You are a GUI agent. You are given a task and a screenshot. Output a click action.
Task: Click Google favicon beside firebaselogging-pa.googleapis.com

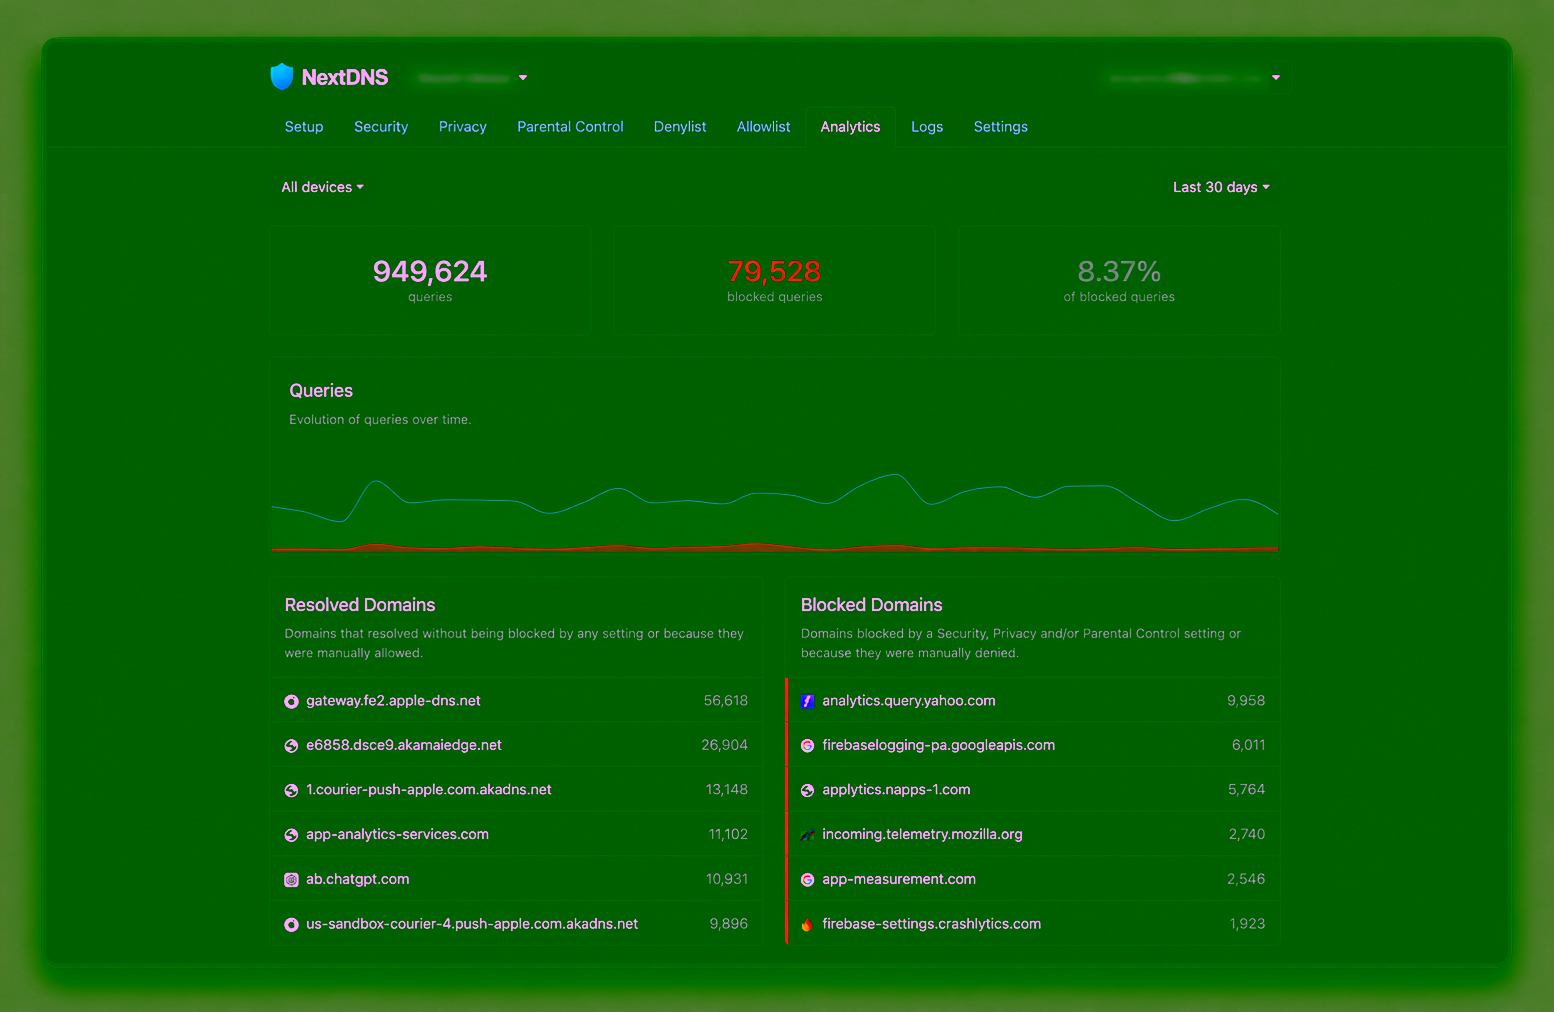[807, 746]
